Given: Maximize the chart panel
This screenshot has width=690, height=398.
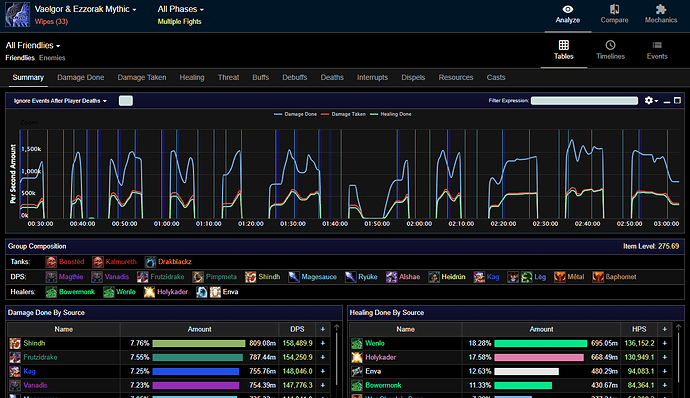Looking at the screenshot, I should click(678, 100).
